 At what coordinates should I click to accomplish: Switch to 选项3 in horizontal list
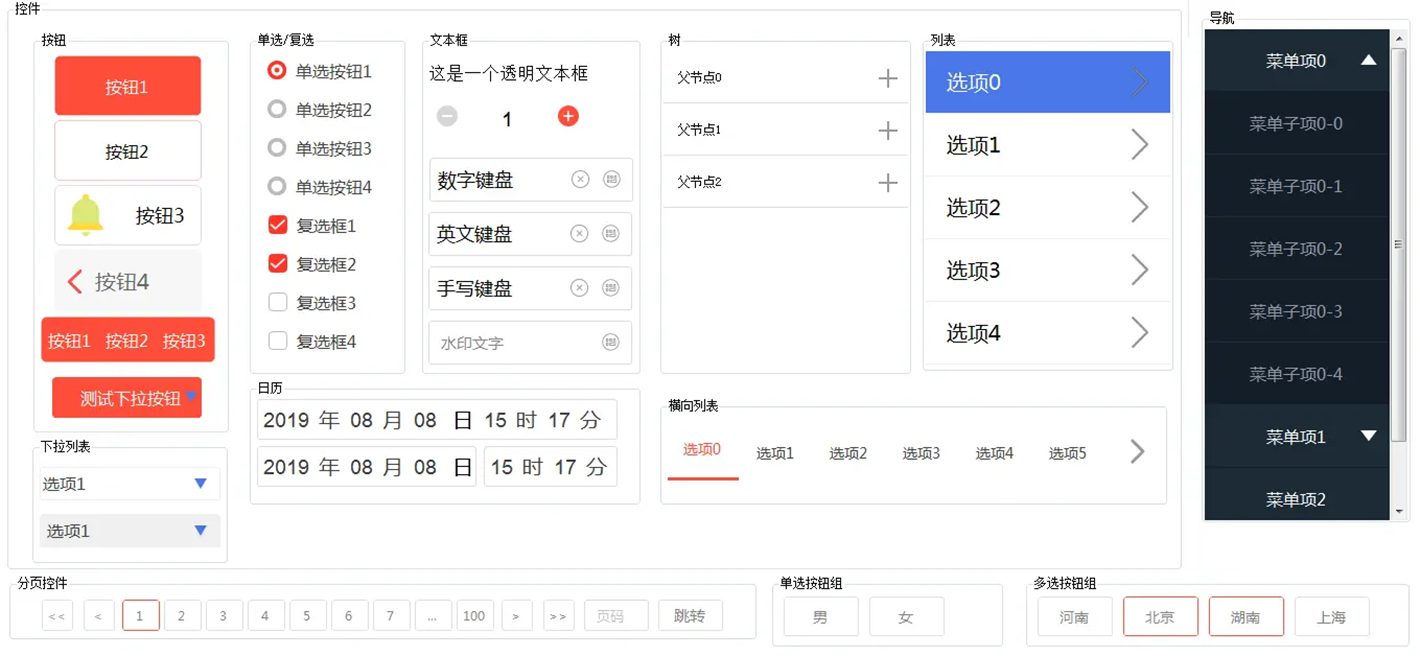(921, 453)
